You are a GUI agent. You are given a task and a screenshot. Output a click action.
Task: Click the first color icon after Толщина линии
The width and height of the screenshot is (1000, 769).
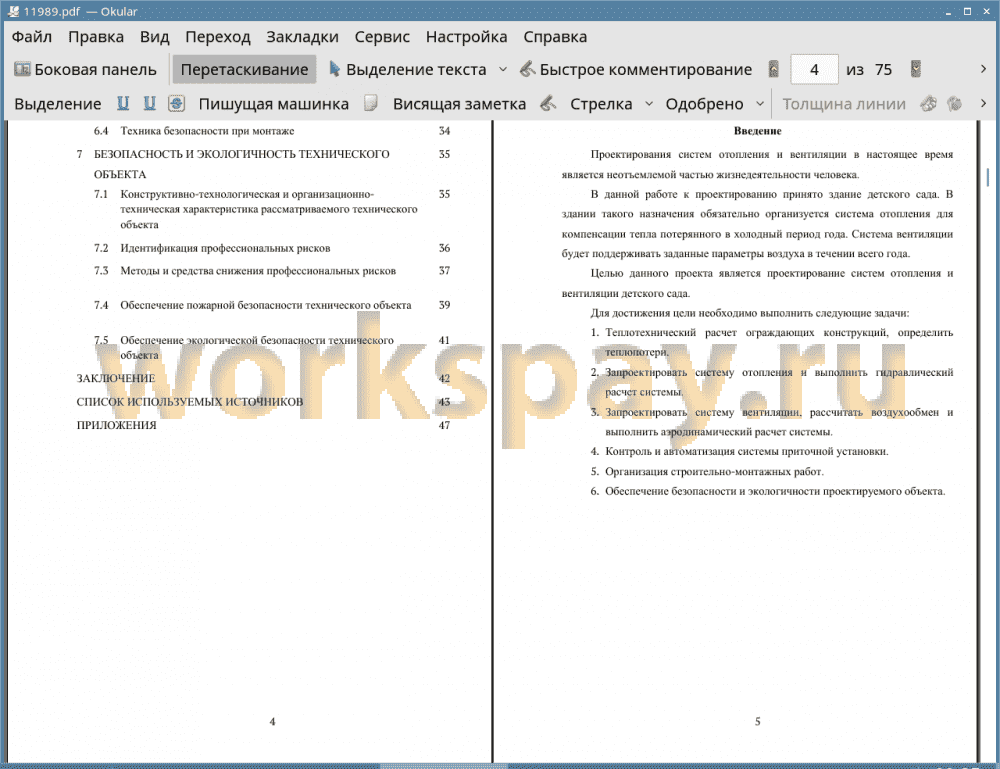pyautogui.click(x=929, y=103)
